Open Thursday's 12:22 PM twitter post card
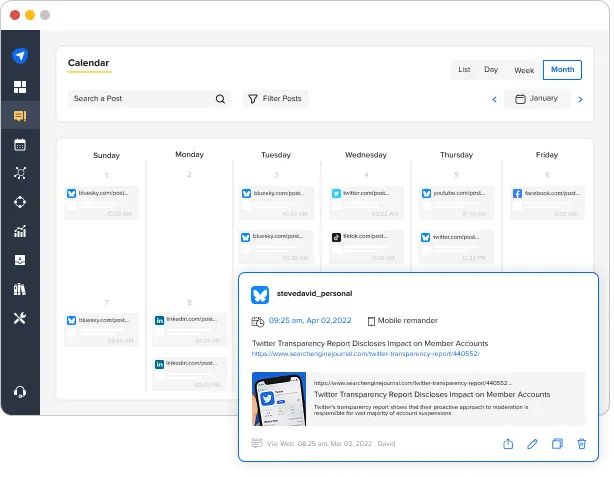The height and width of the screenshot is (477, 614). tap(456, 247)
